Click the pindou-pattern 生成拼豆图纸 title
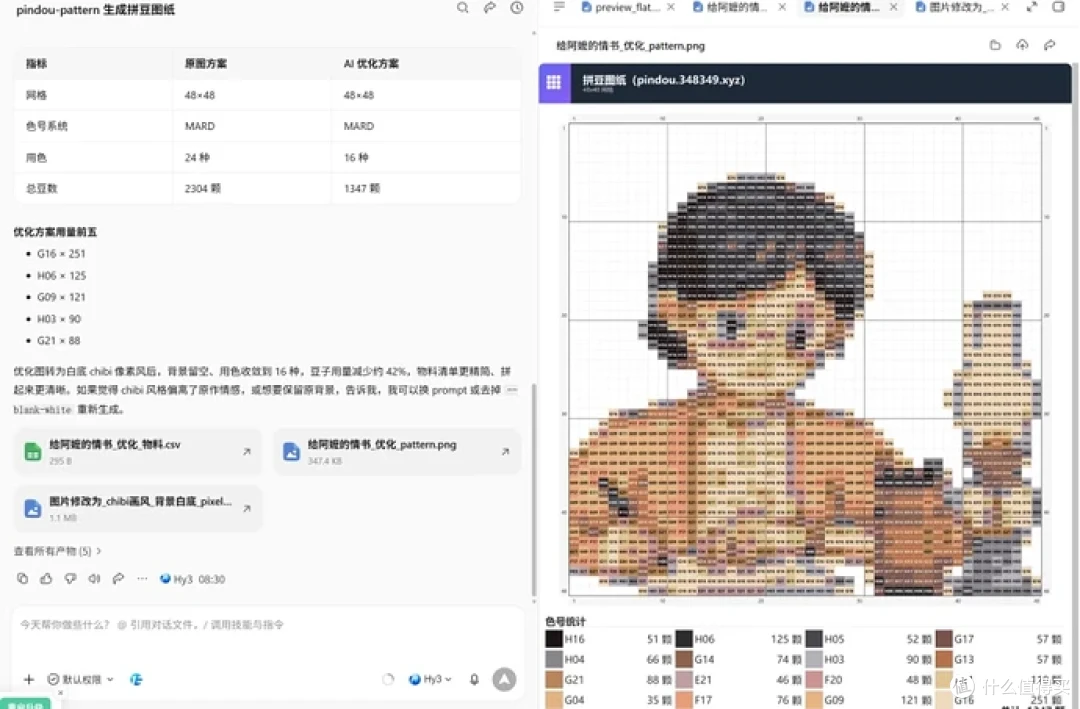 coord(95,10)
